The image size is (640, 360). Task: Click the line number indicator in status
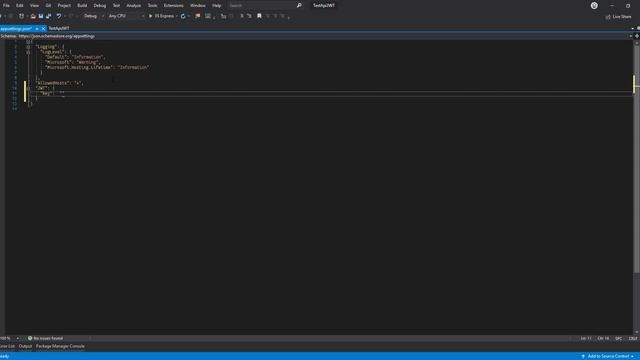pyautogui.click(x=586, y=338)
